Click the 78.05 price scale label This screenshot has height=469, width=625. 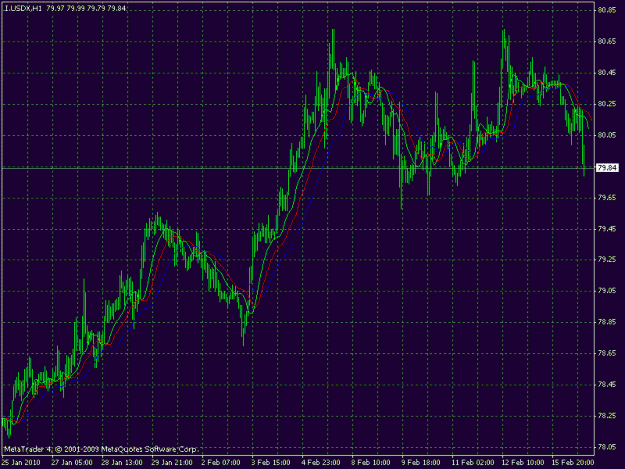(607, 447)
